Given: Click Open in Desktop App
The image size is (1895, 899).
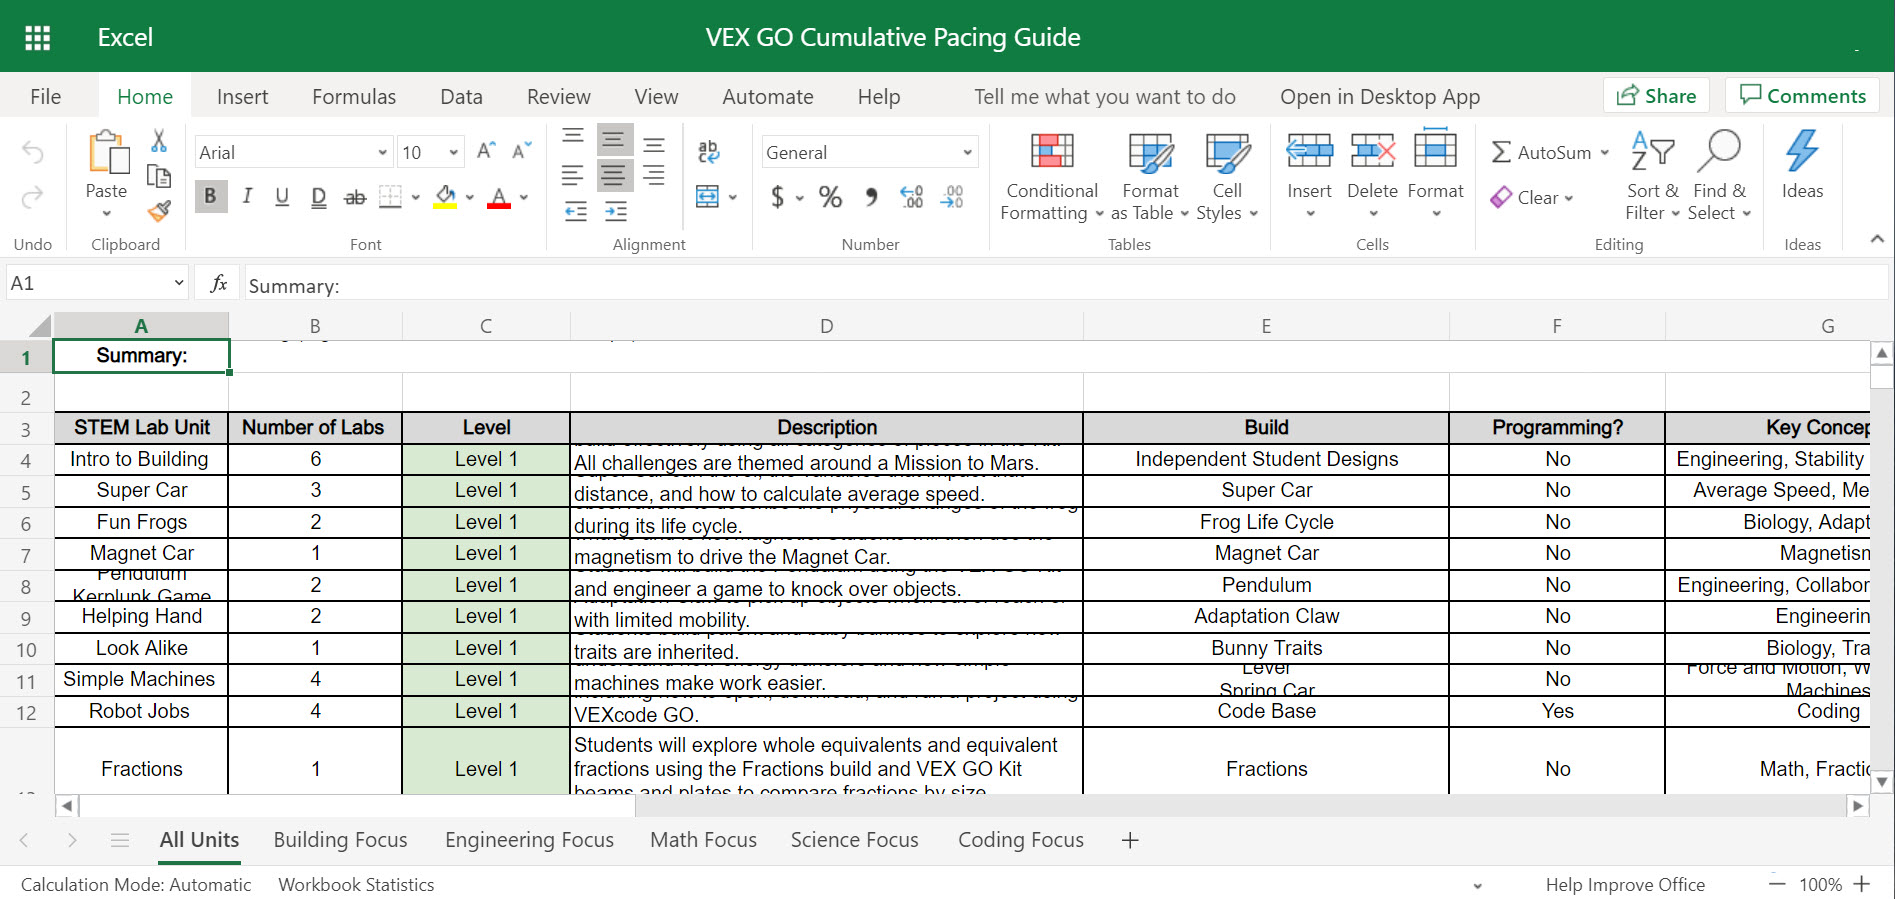Looking at the screenshot, I should (x=1379, y=96).
